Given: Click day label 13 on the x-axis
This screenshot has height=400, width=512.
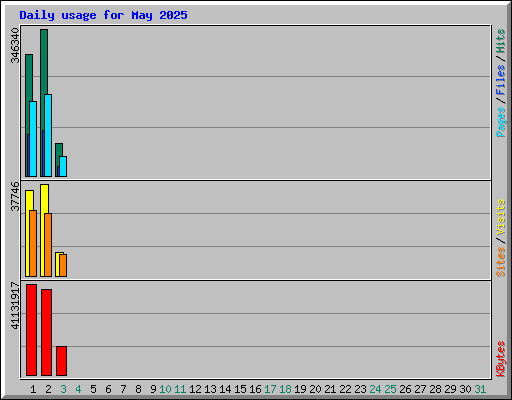Looking at the screenshot, I should coord(210,389).
